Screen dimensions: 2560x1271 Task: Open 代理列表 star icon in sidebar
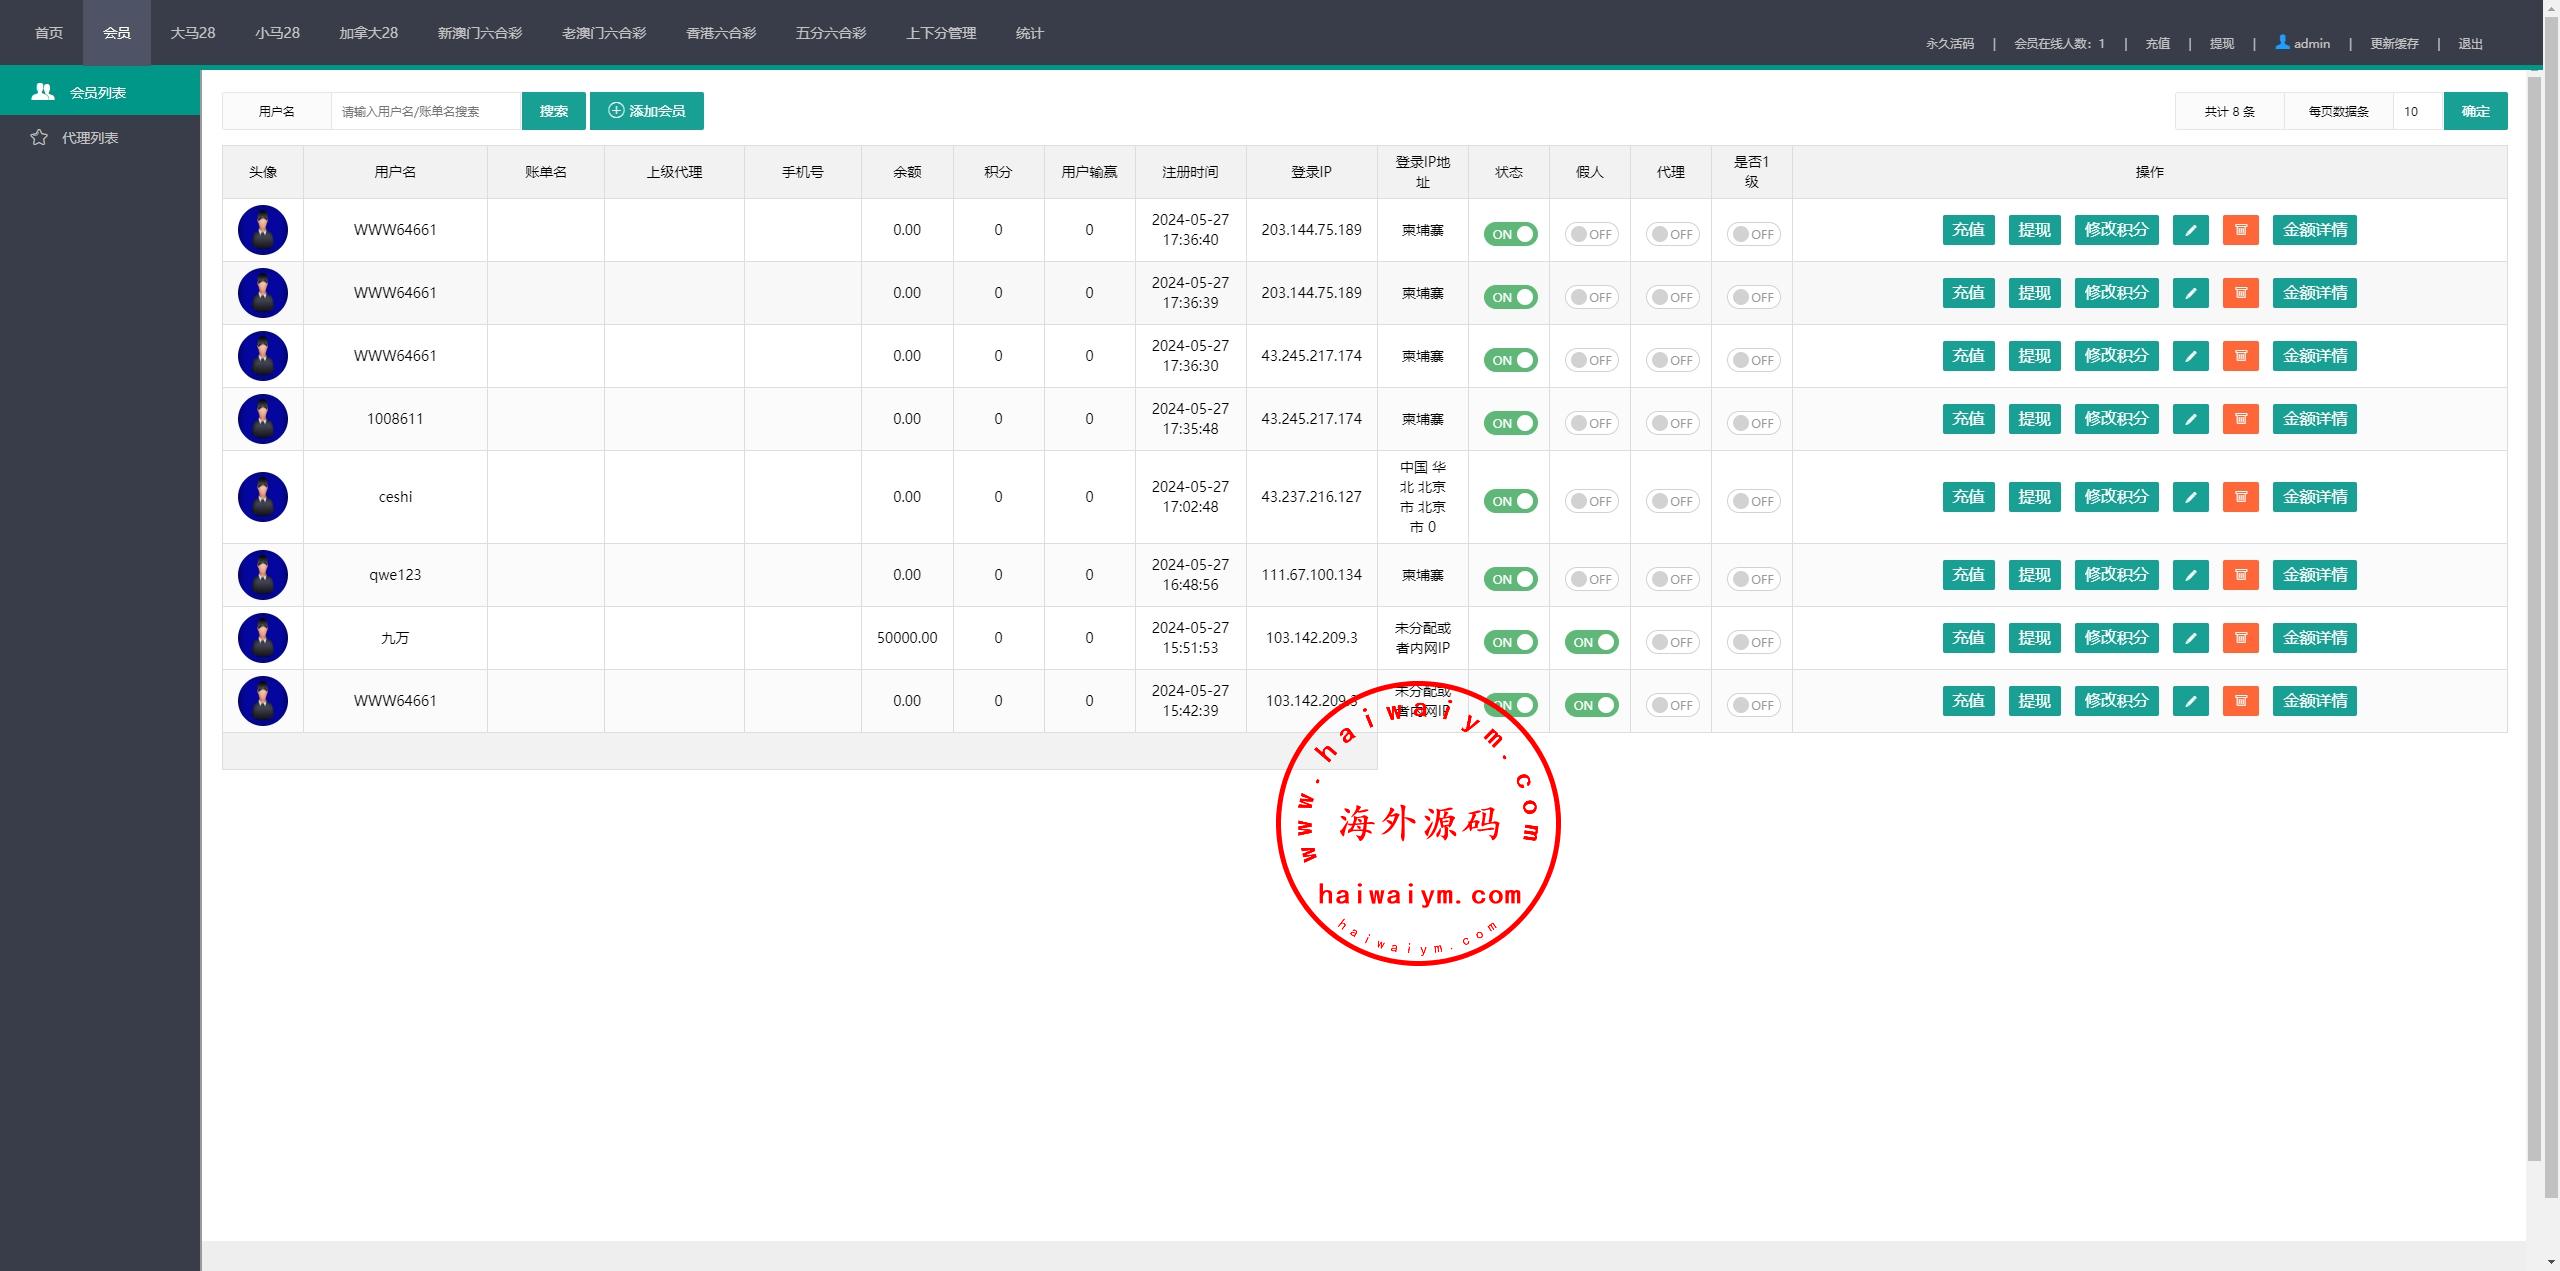click(x=39, y=138)
